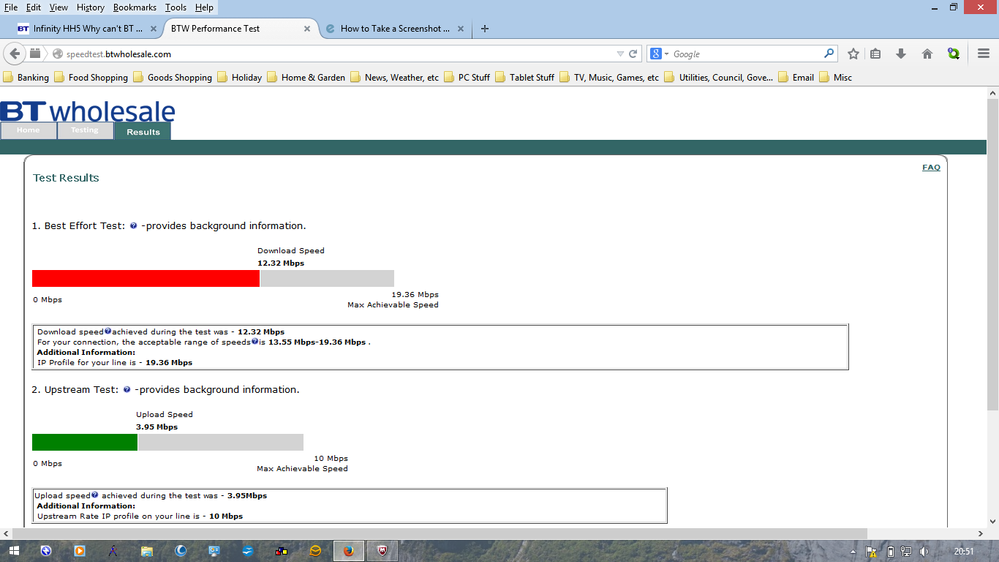999x562 pixels.
Task: Open the Home & Garden bookmarks folder
Action: pyautogui.click(x=306, y=77)
